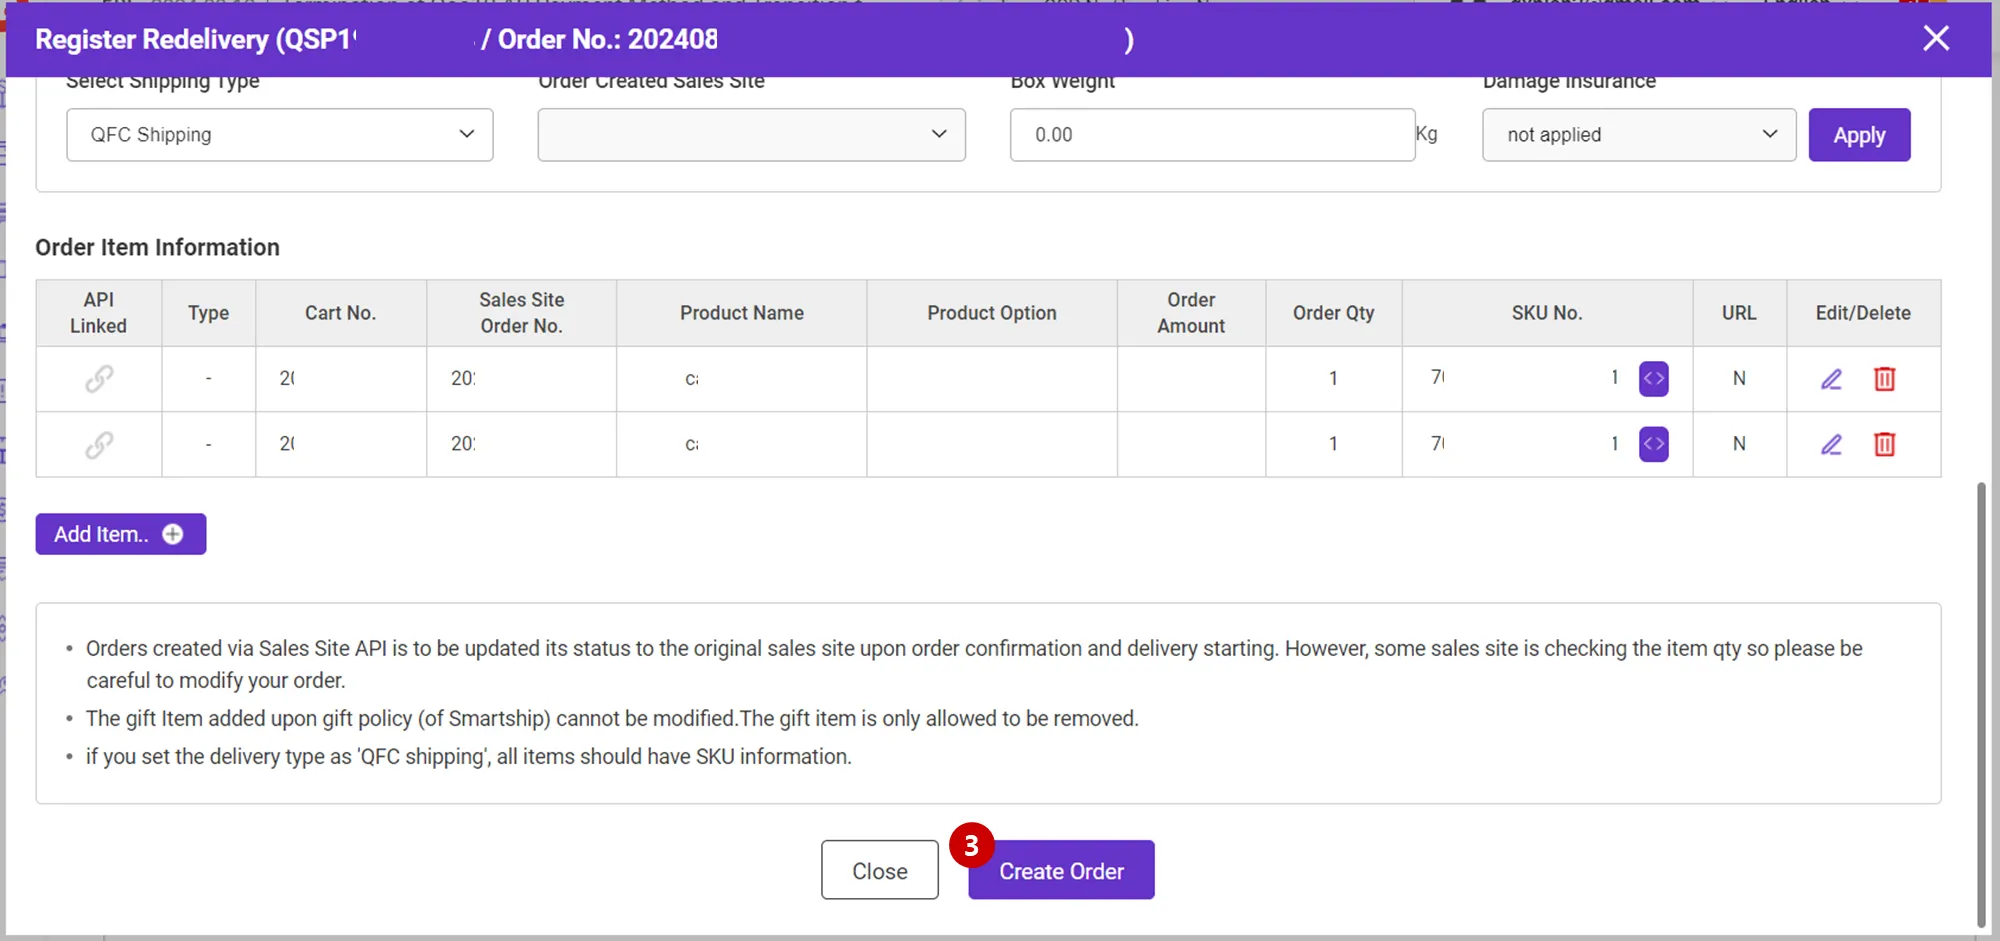Open the QFC Shipping type dropdown
Viewport: 2000px width, 941px height.
coord(280,135)
